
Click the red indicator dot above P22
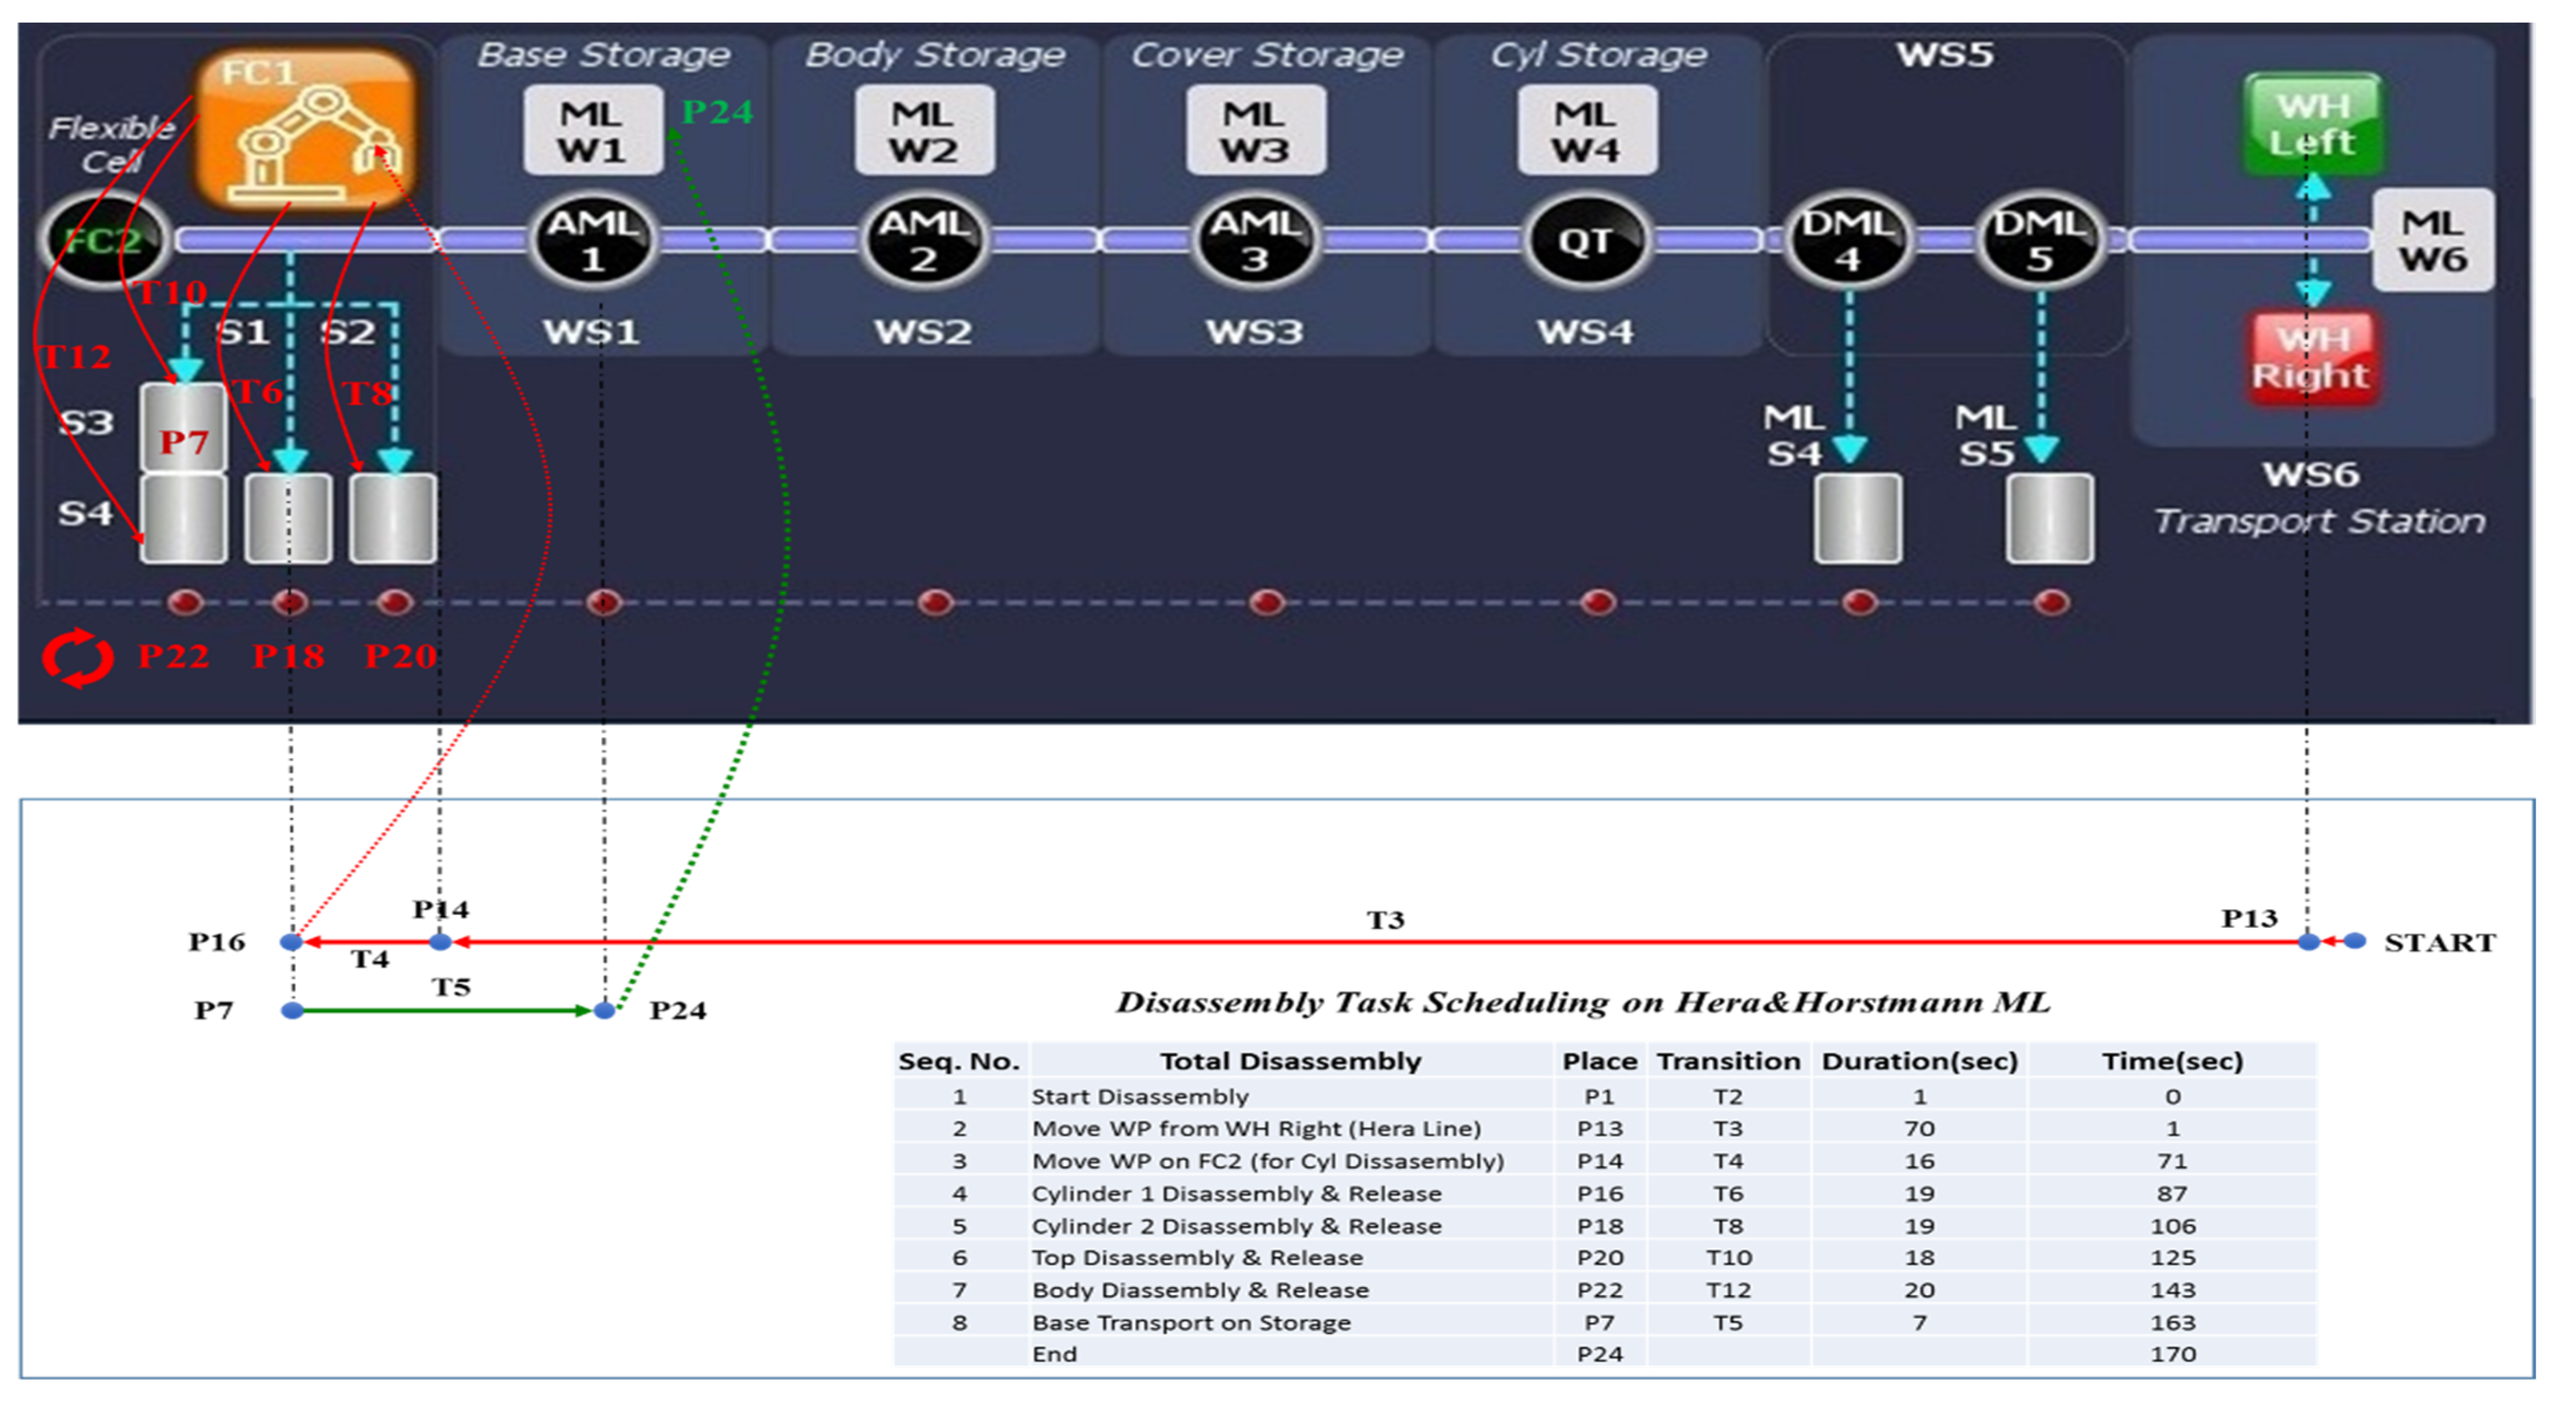point(185,602)
